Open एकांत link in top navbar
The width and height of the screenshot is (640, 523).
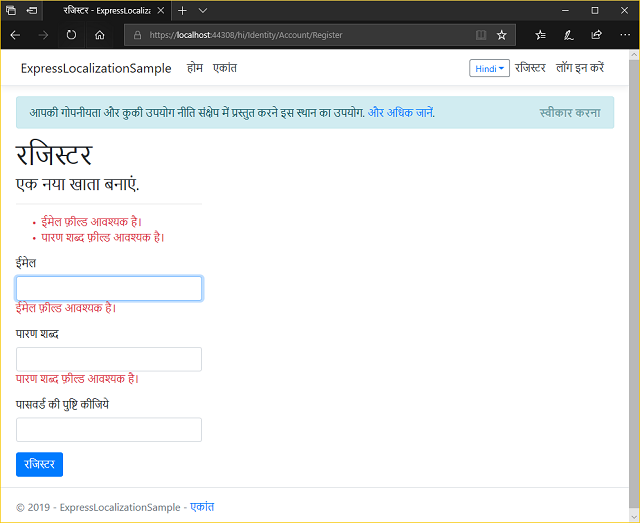click(x=225, y=69)
